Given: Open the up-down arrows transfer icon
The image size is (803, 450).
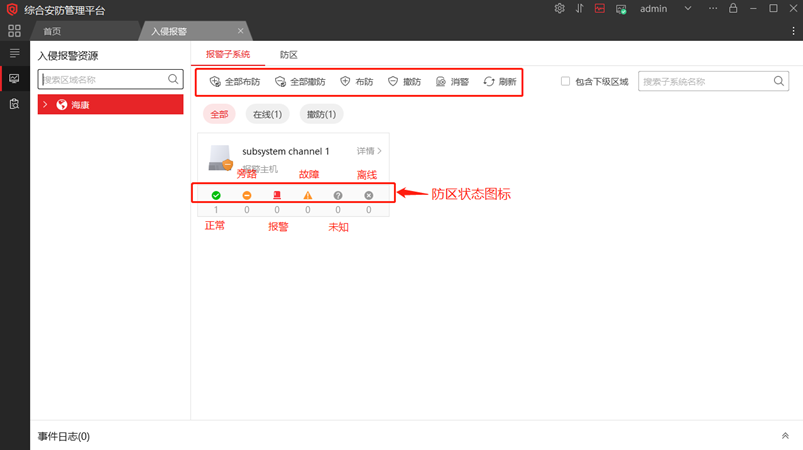Looking at the screenshot, I should pos(579,9).
